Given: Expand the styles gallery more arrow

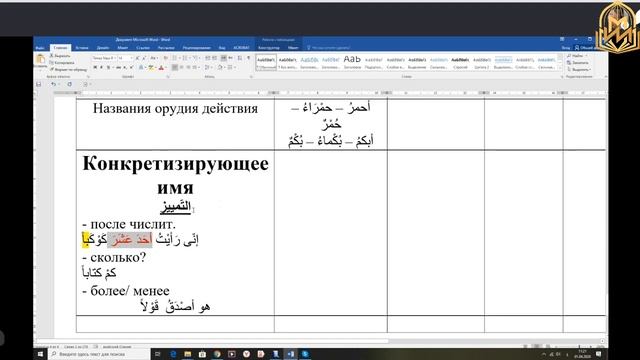Looking at the screenshot, I should tap(560, 68).
